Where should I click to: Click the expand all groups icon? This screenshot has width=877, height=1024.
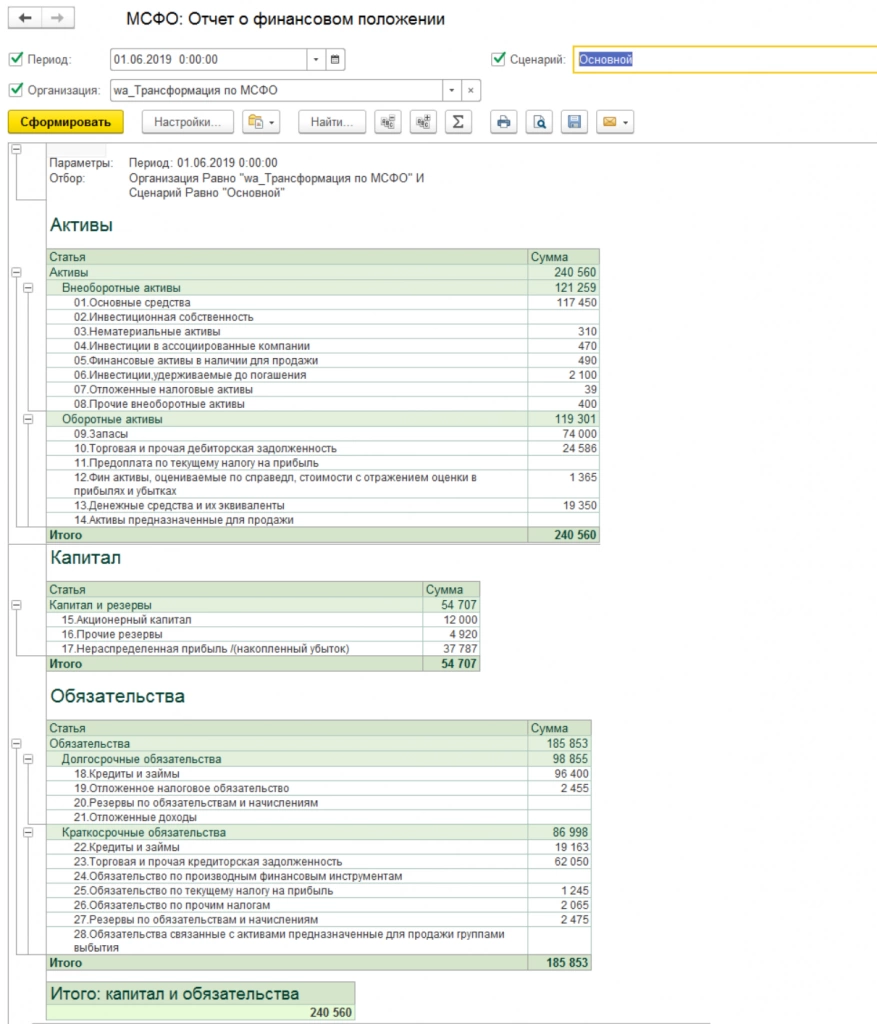[423, 122]
